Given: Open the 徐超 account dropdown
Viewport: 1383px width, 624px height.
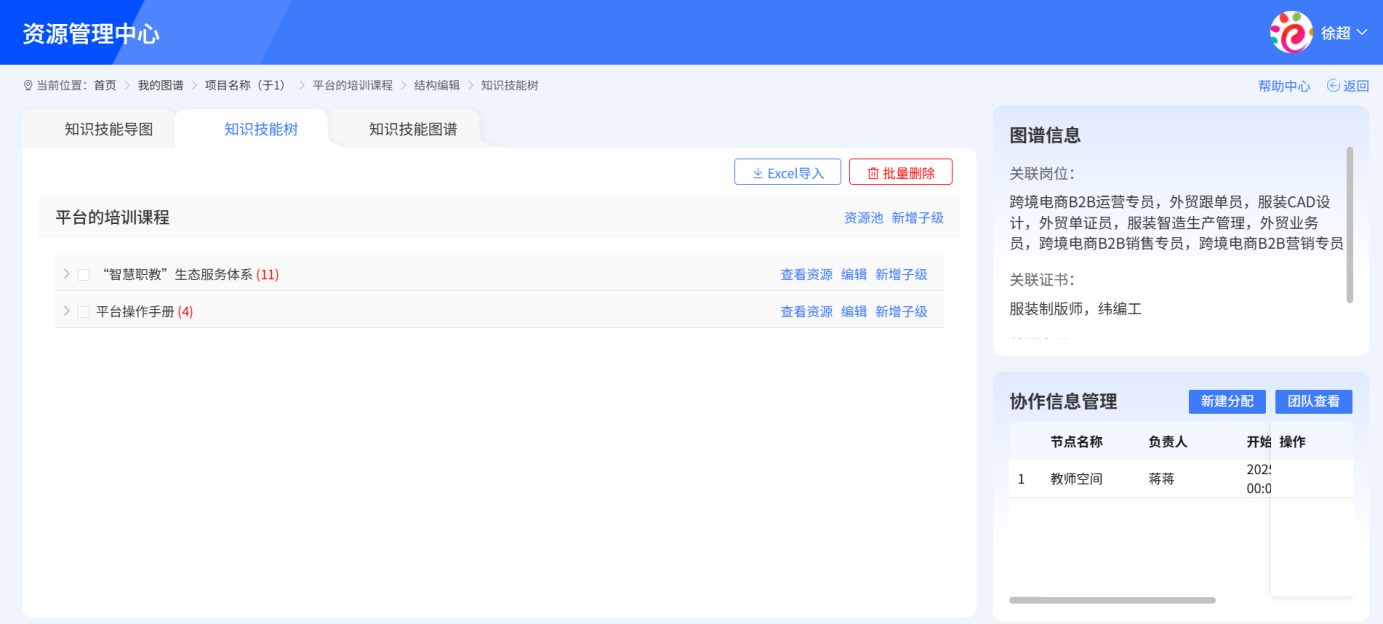Looking at the screenshot, I should (x=1340, y=31).
